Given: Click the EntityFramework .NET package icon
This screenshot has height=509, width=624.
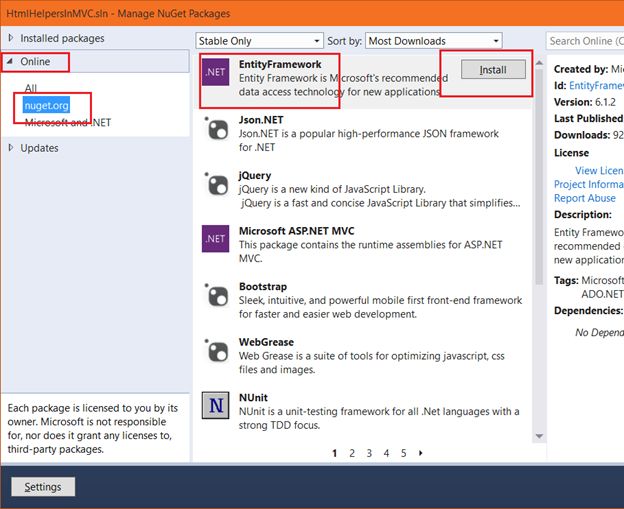Looking at the screenshot, I should coord(215,72).
